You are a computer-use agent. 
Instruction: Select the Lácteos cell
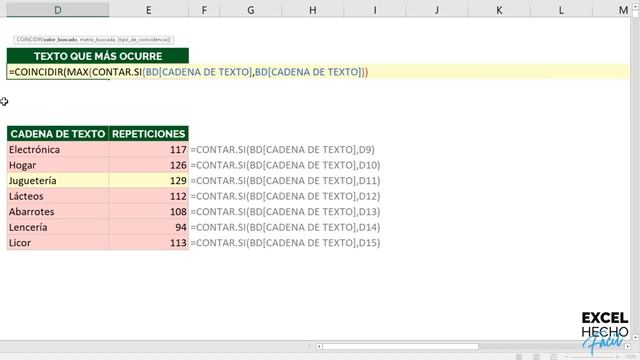[x=58, y=196]
